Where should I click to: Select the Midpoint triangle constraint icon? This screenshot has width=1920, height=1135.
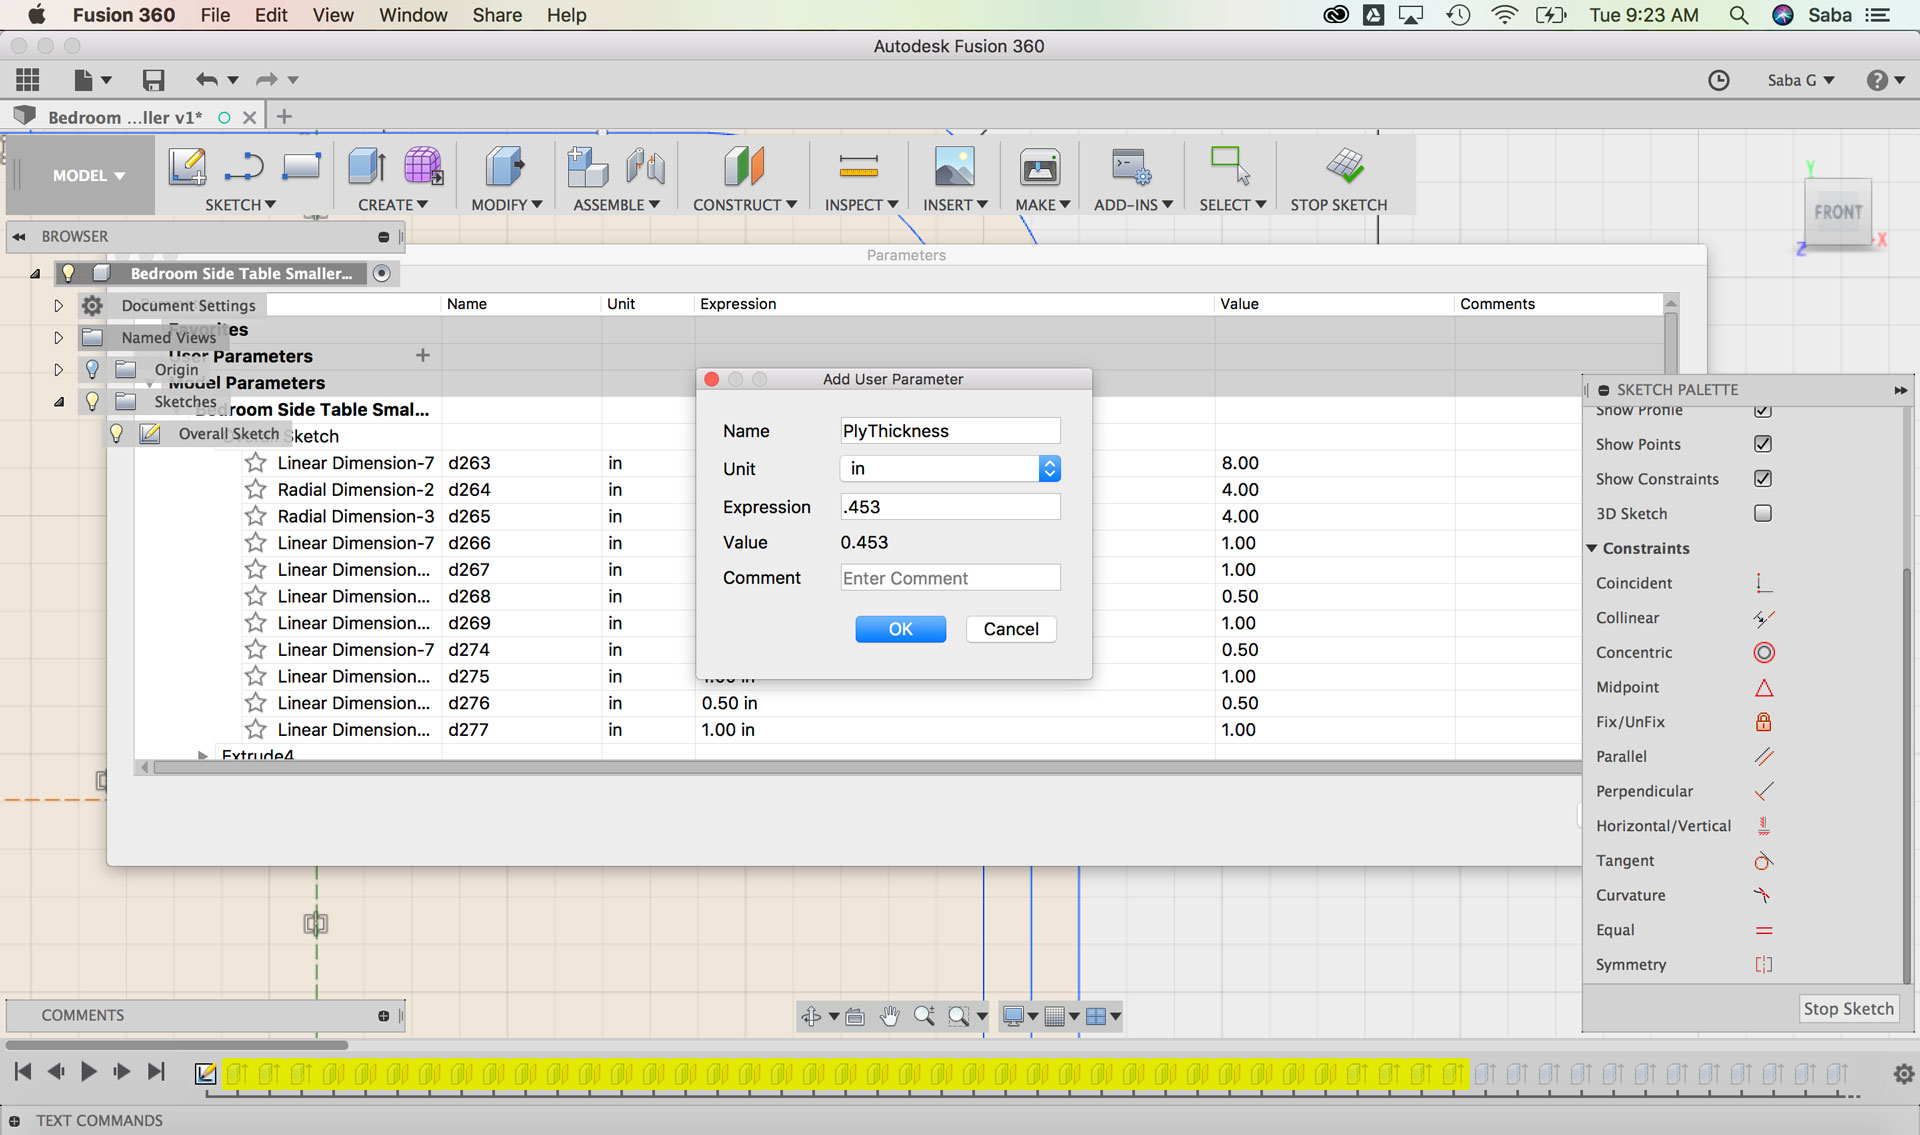(x=1763, y=688)
